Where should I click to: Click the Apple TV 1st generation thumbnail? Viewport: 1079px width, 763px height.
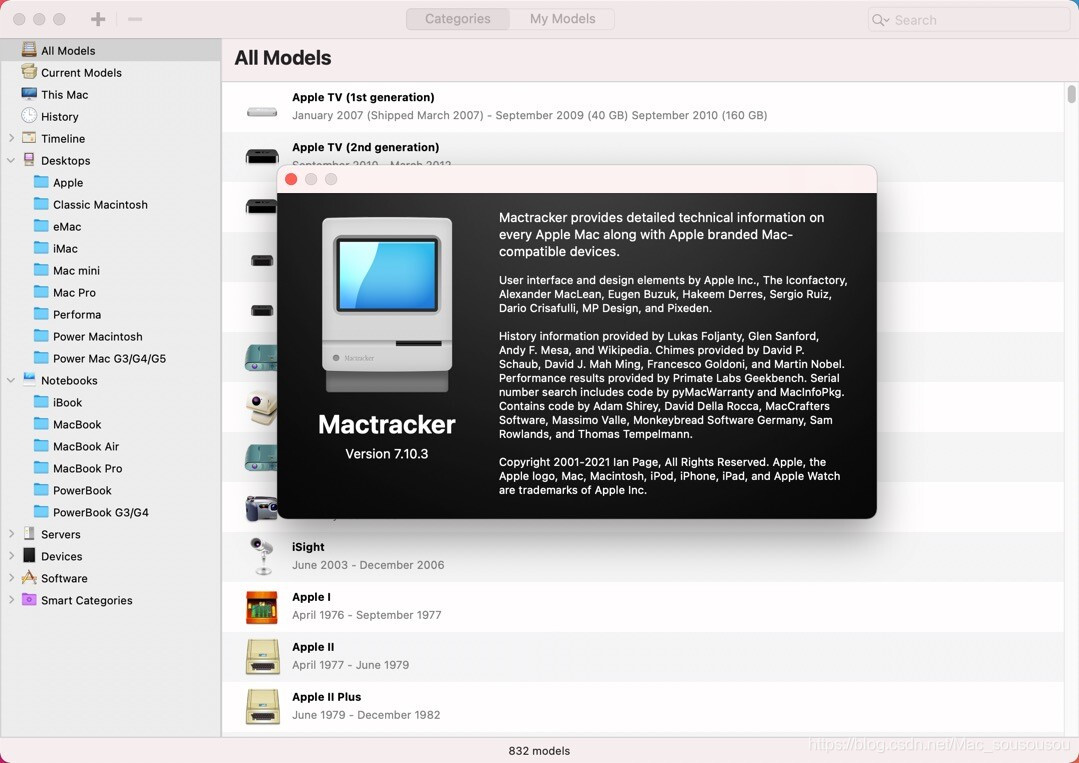tap(262, 111)
